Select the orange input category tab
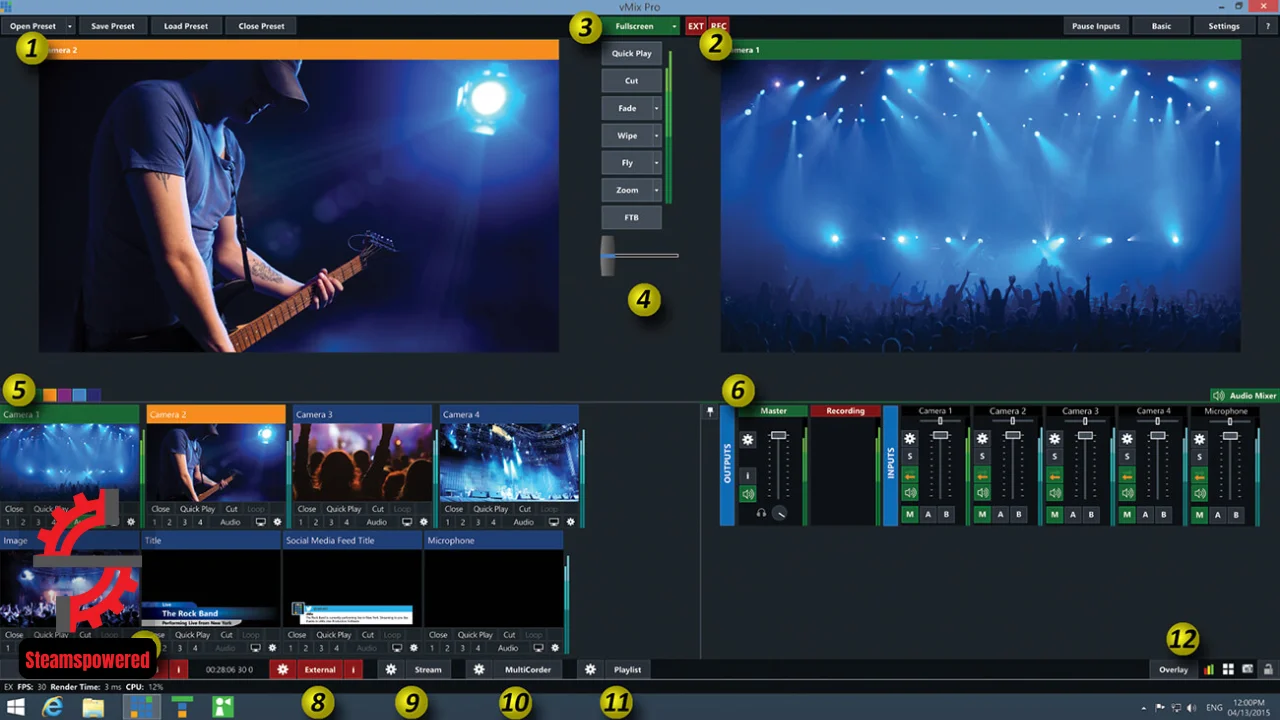The image size is (1280, 720). click(50, 395)
